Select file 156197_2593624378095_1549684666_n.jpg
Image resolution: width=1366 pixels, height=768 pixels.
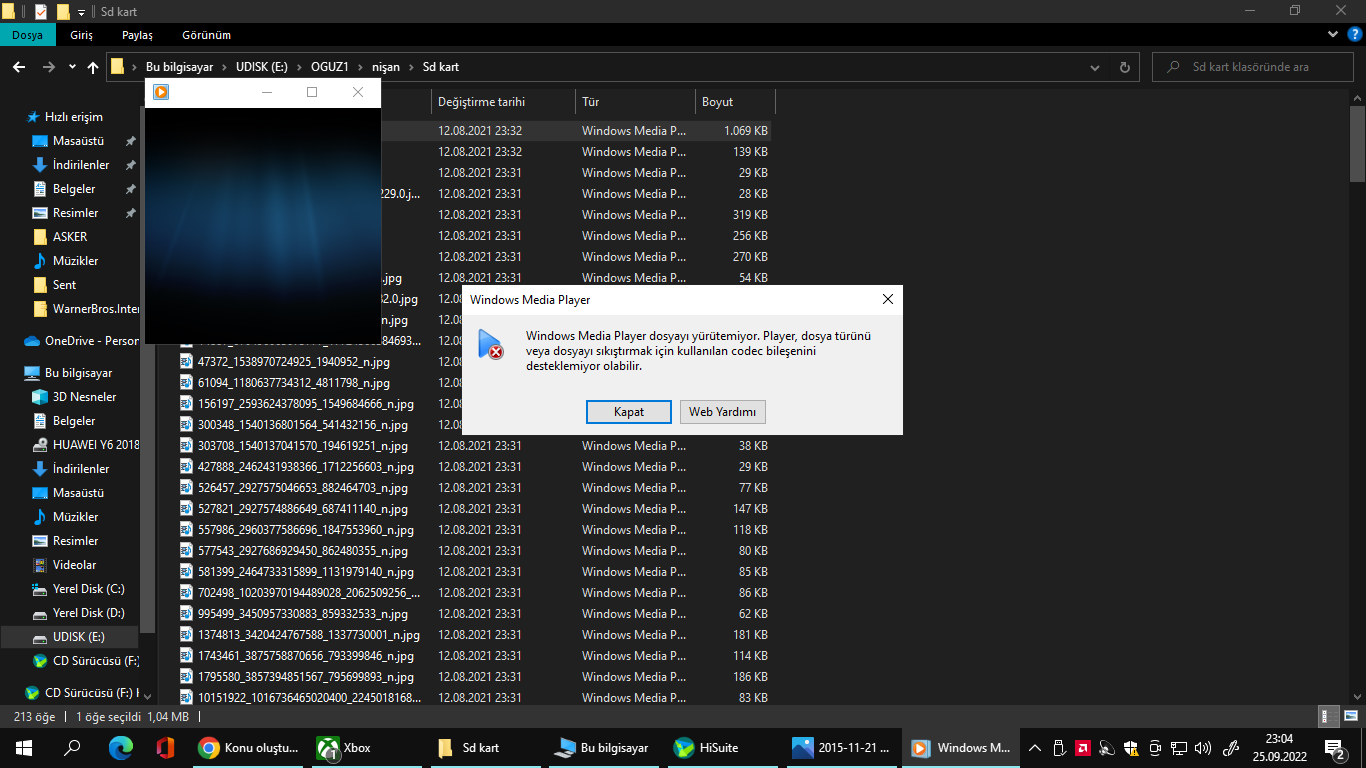(x=305, y=404)
